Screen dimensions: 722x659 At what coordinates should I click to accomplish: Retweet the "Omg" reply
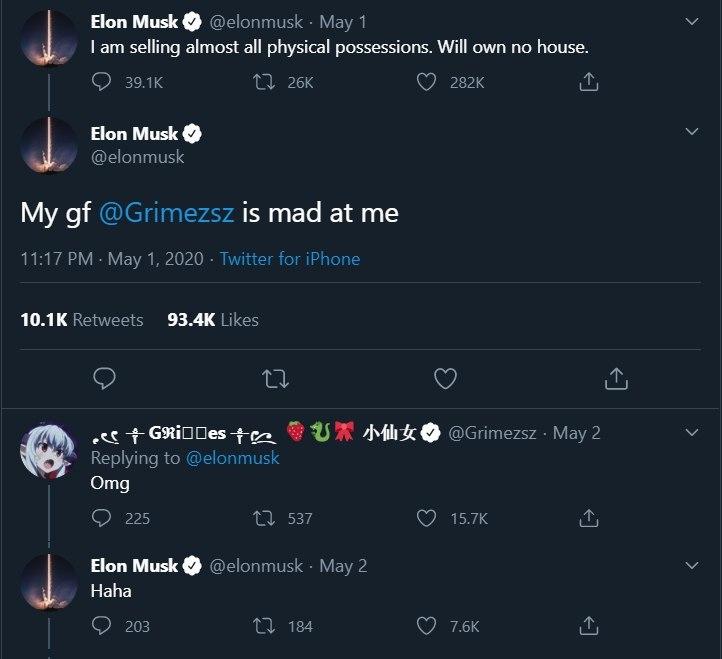265,518
